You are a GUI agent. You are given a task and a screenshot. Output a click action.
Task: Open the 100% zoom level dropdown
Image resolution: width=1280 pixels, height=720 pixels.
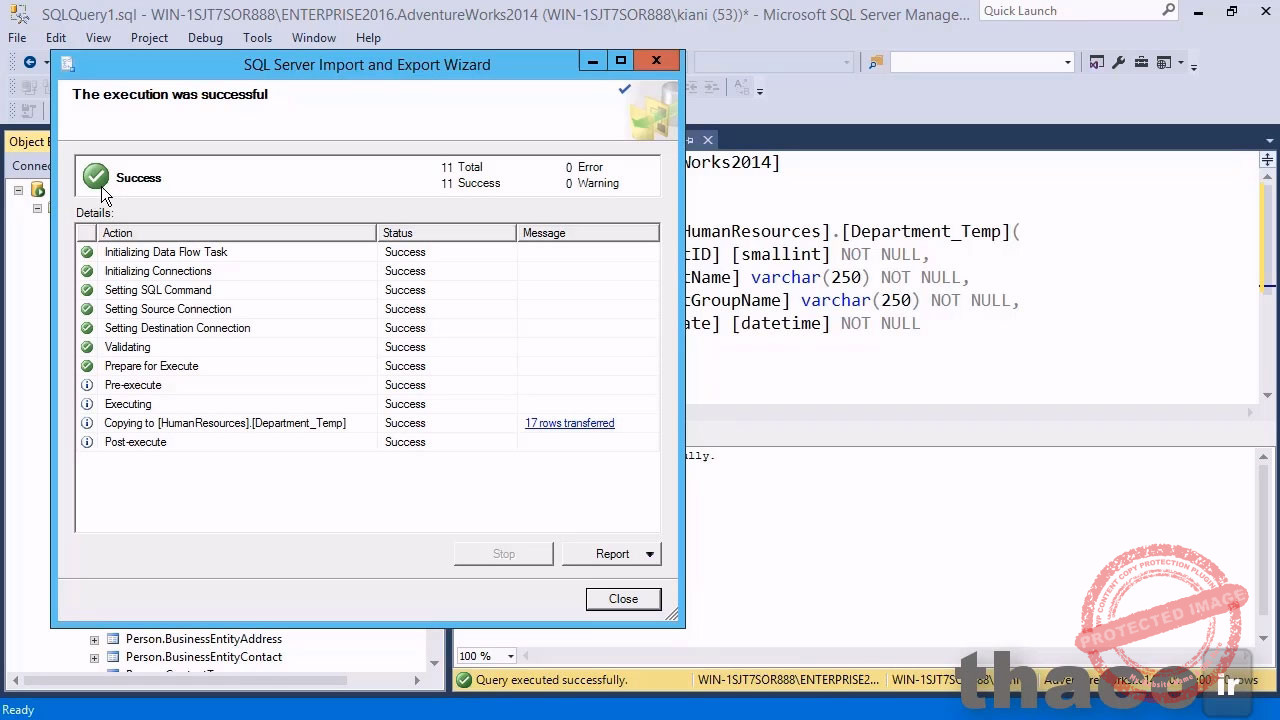[510, 656]
